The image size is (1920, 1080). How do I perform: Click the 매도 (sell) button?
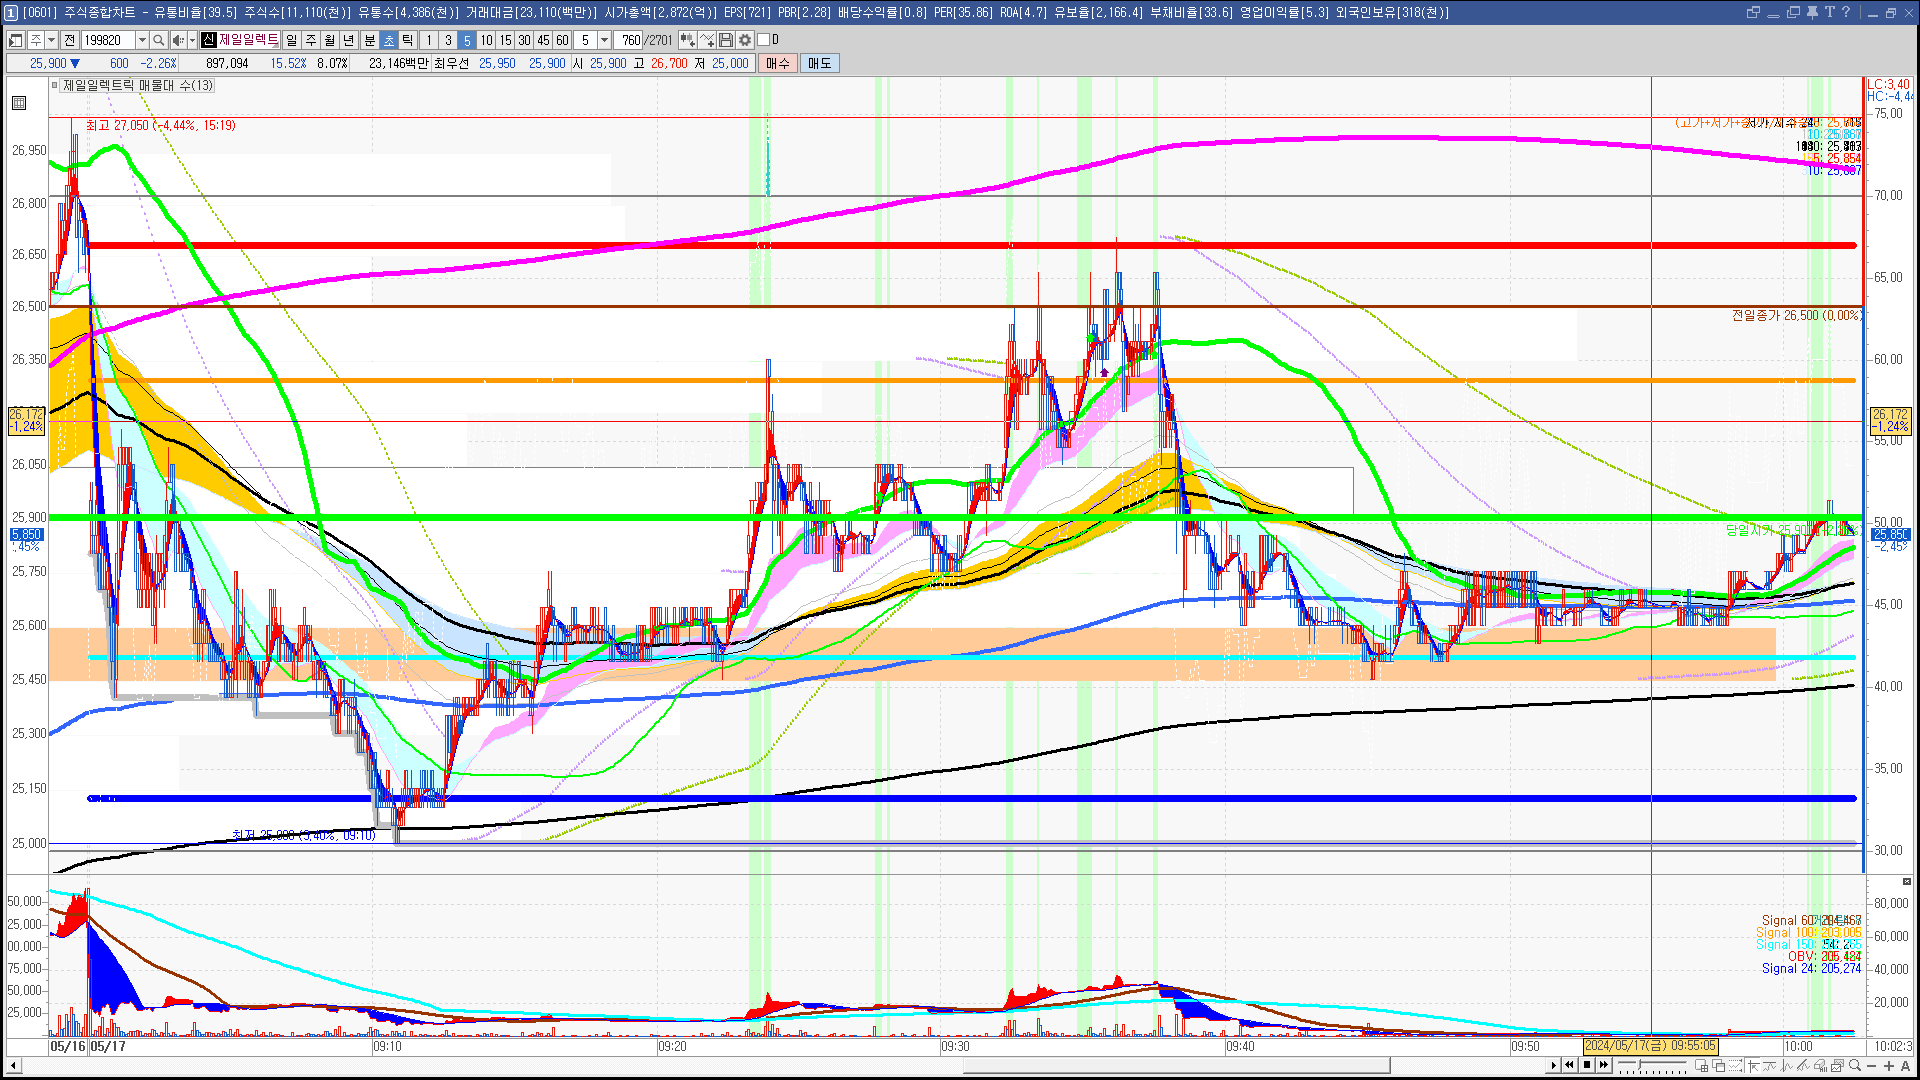click(x=820, y=63)
